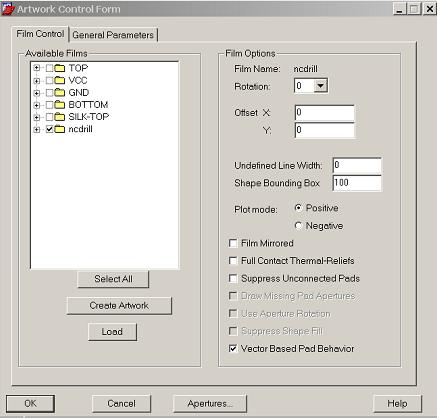Click the GND film folder icon

coord(60,92)
